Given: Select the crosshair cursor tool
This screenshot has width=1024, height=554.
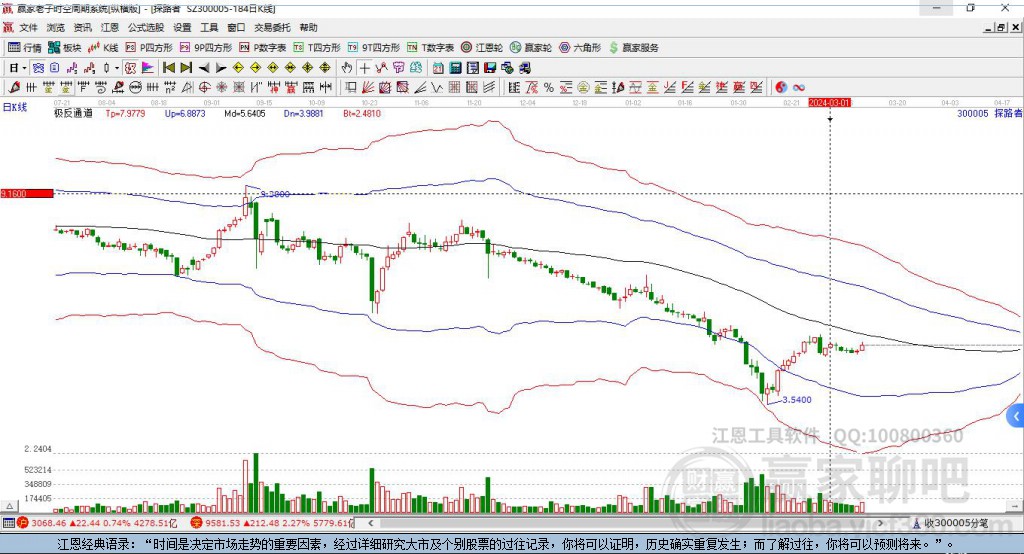Looking at the screenshot, I should coord(364,67).
